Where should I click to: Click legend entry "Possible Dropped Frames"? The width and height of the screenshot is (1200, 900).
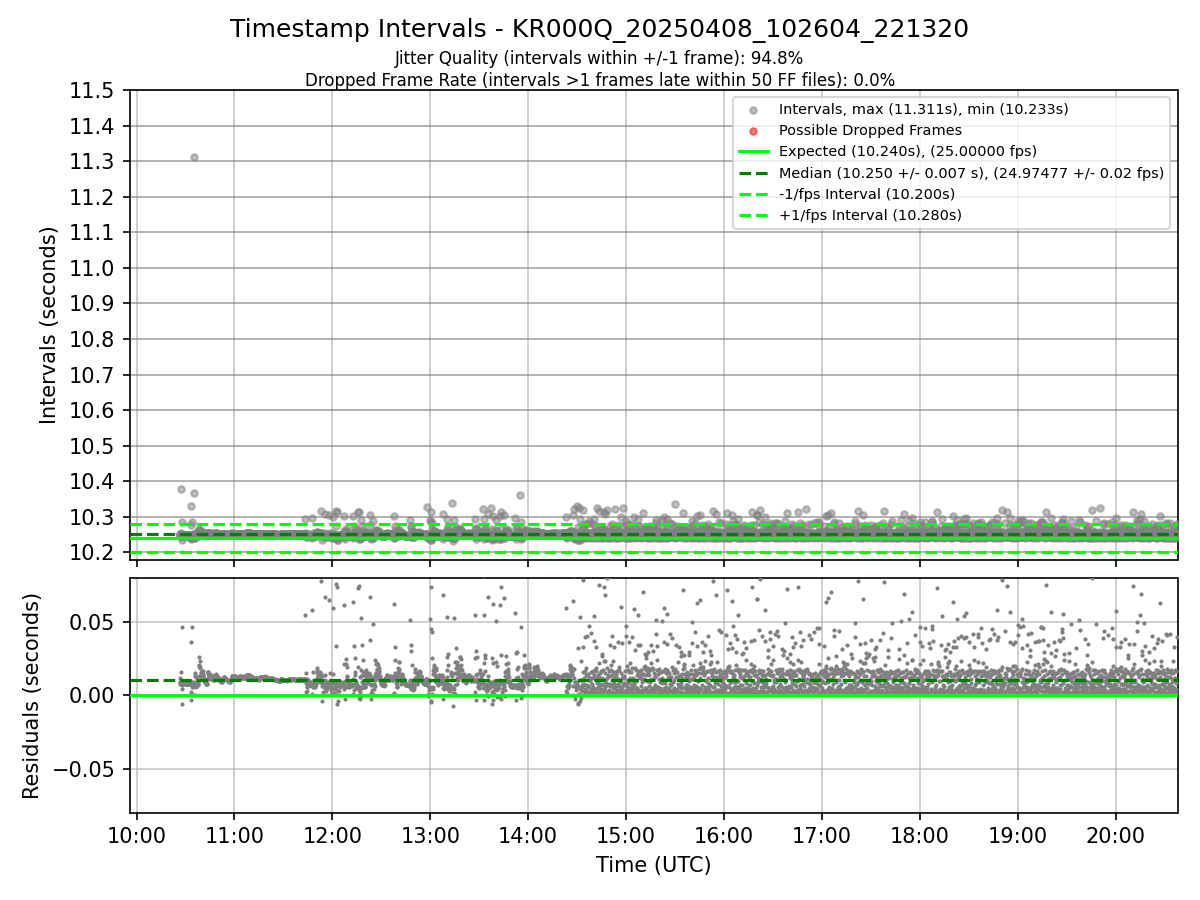(x=870, y=130)
